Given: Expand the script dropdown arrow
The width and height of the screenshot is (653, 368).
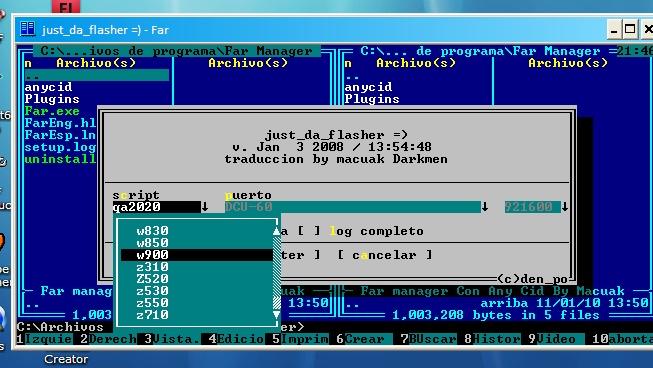Looking at the screenshot, I should (x=204, y=207).
